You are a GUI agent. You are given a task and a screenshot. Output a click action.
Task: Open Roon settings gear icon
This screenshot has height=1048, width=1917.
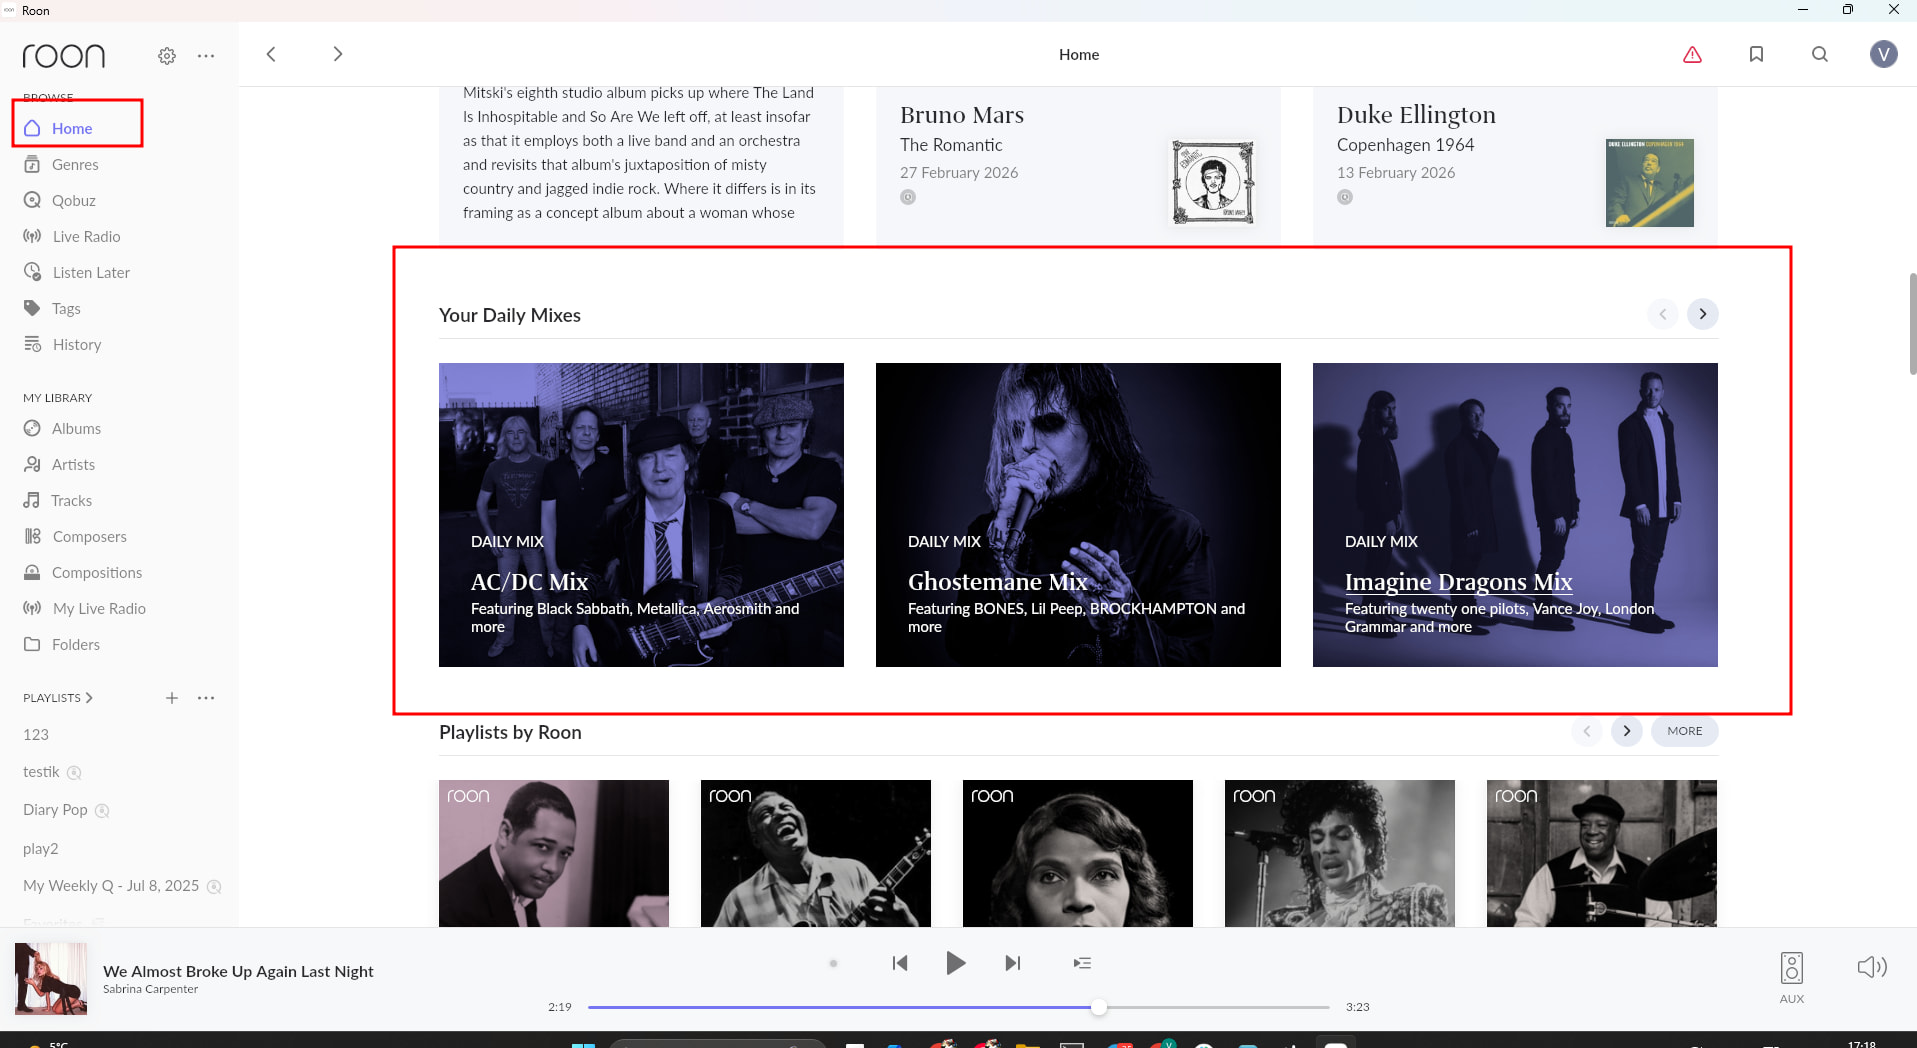pos(167,56)
